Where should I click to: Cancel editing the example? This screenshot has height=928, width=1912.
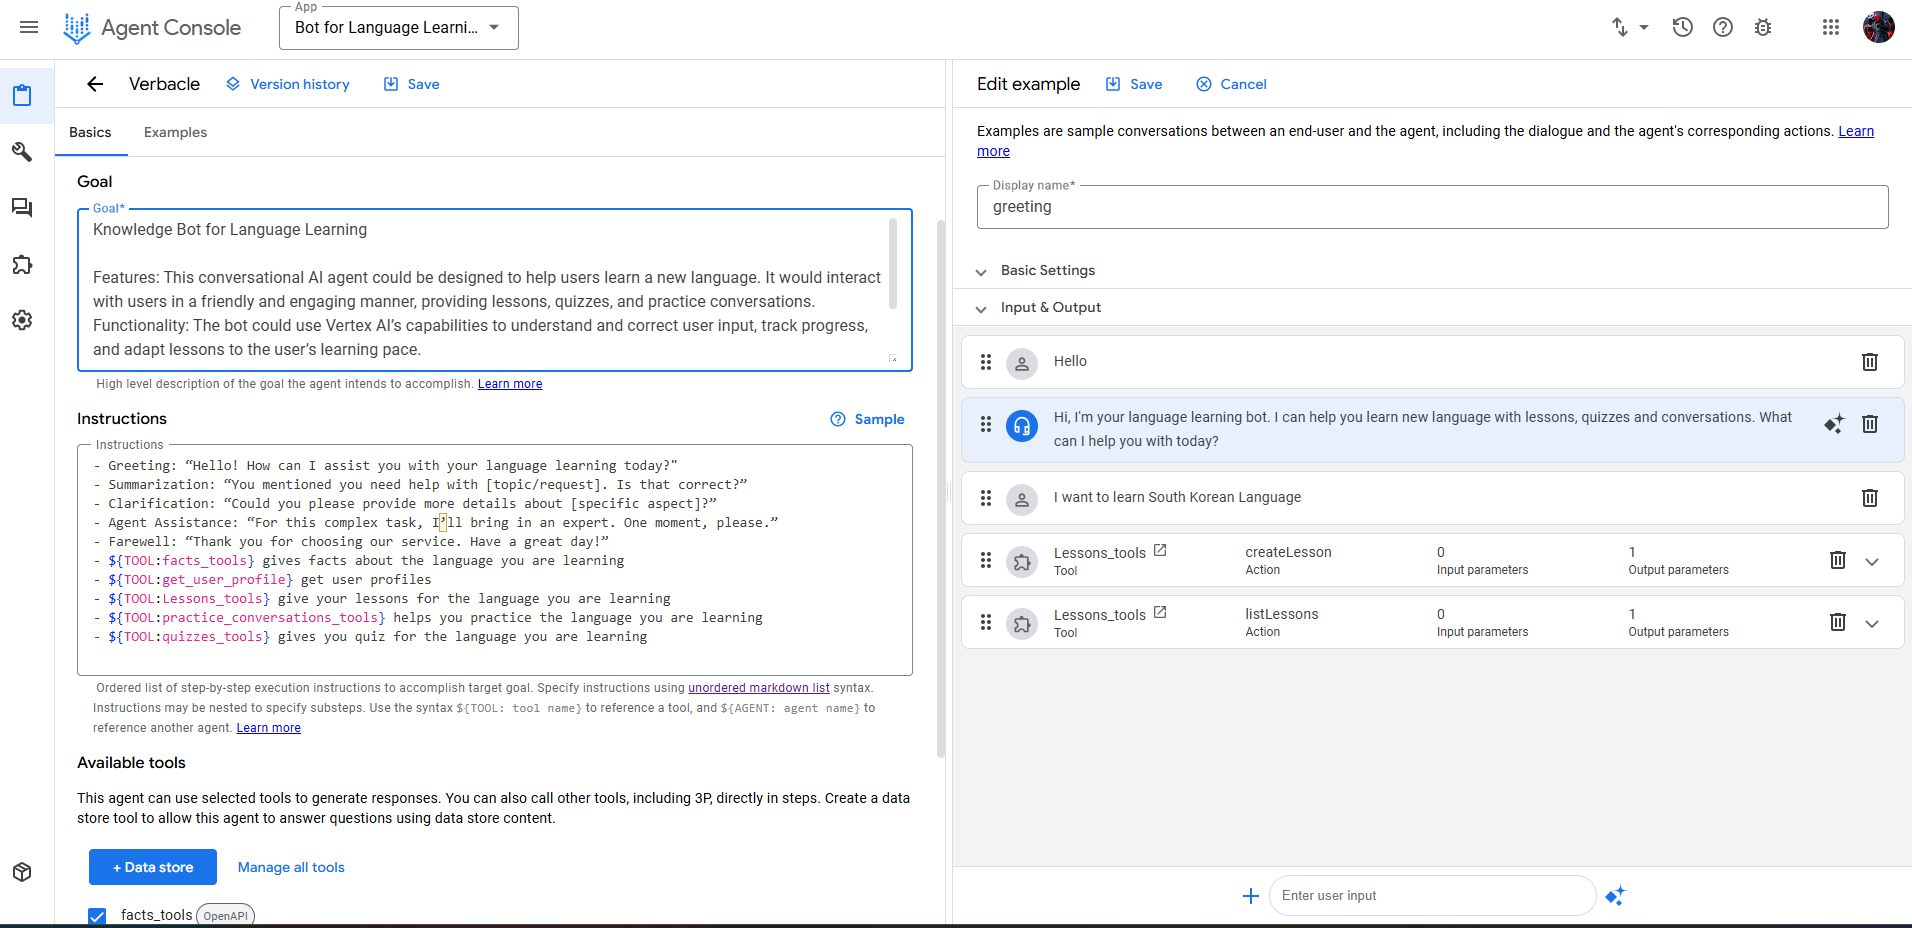tap(1232, 84)
